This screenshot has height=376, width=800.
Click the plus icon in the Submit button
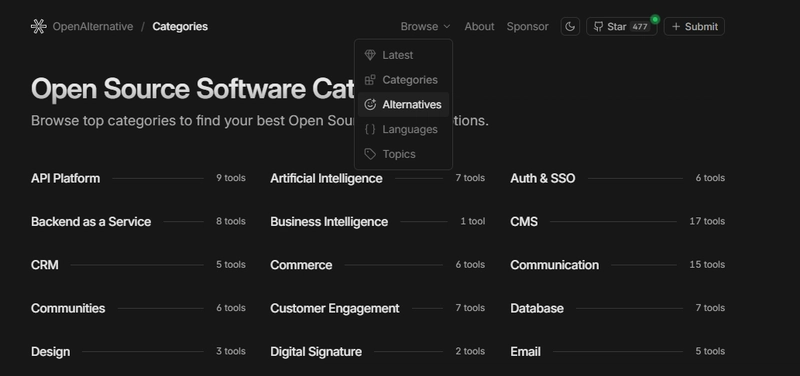coord(676,27)
